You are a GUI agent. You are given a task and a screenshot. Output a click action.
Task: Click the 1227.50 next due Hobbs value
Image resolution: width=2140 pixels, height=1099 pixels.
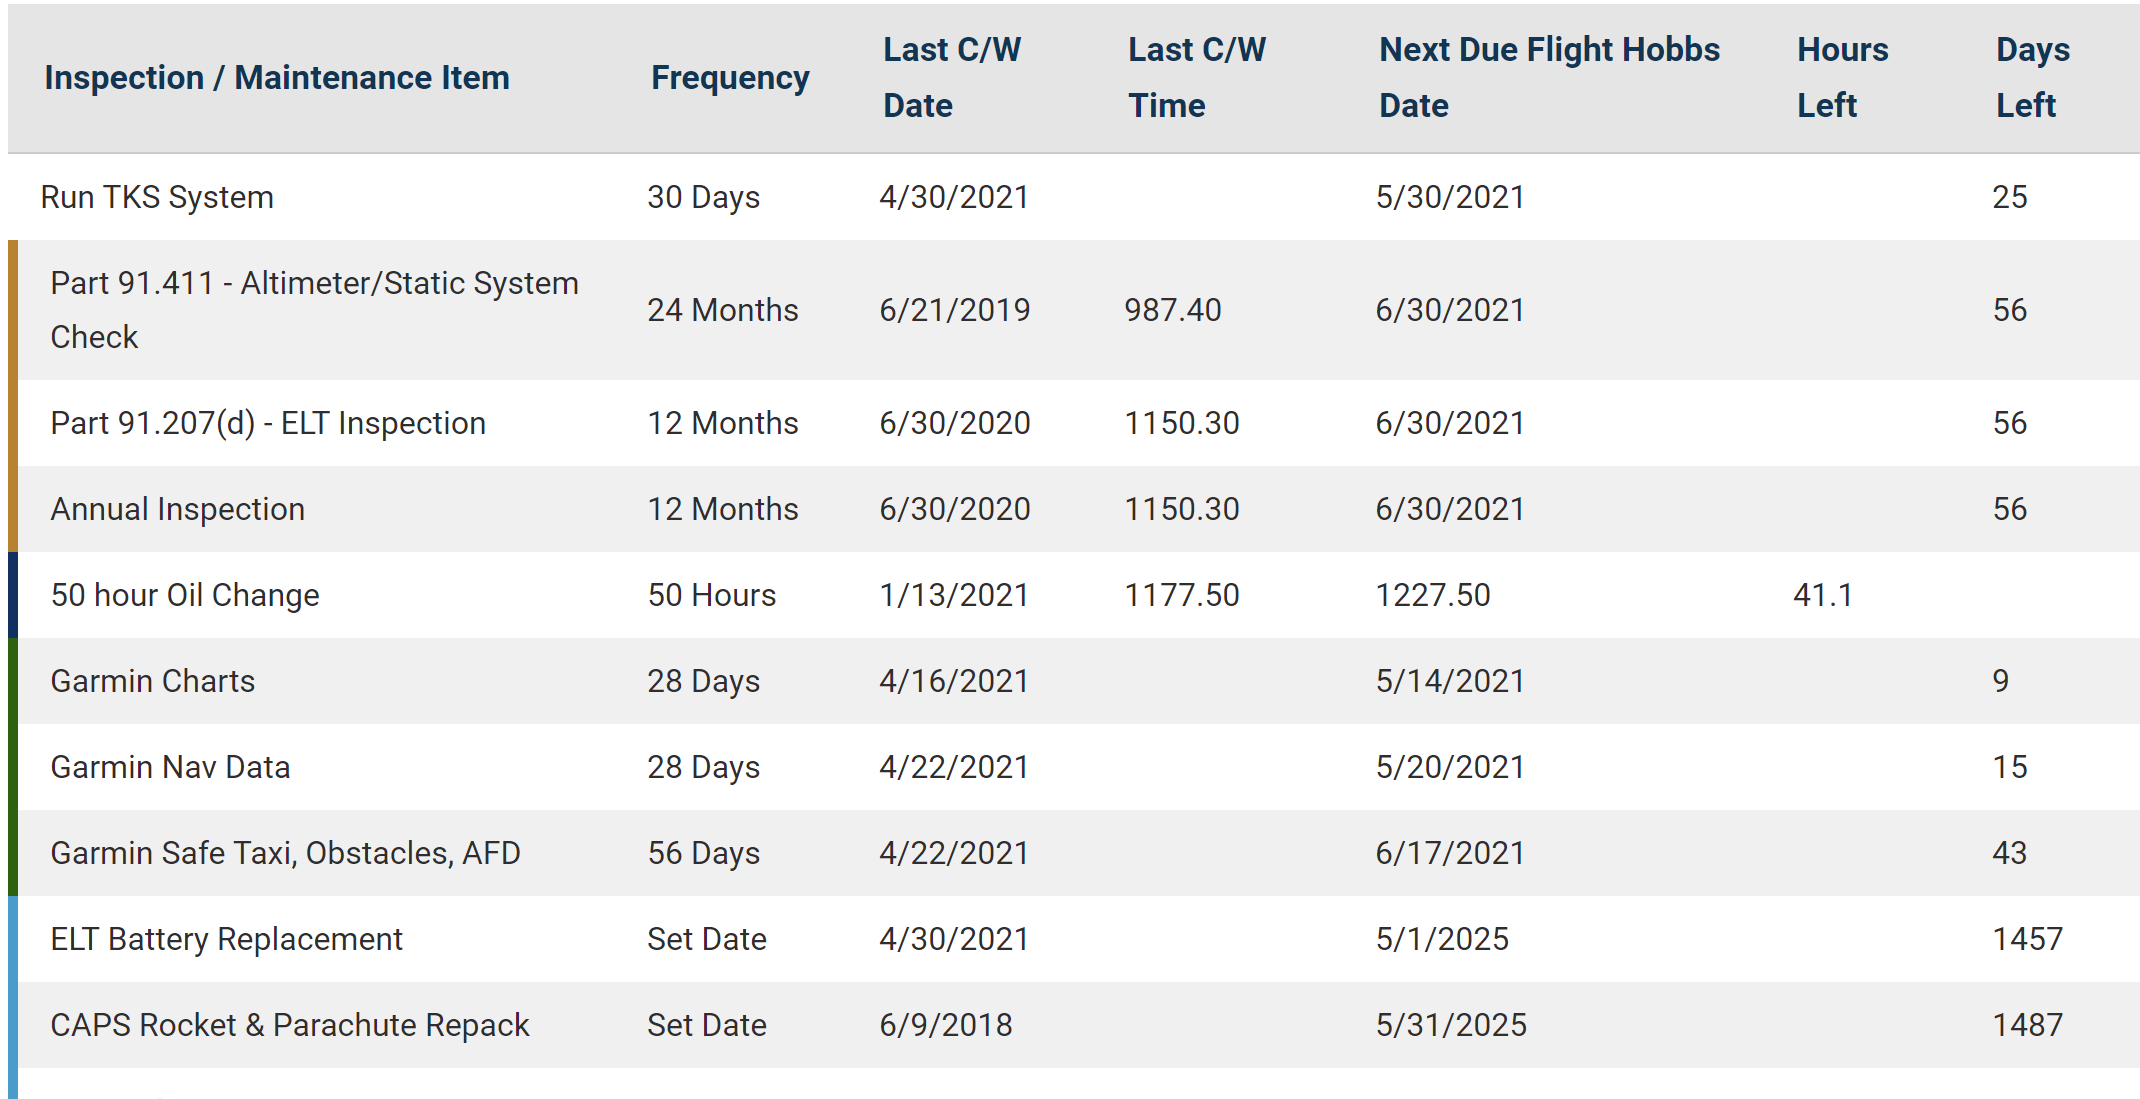pos(1433,595)
